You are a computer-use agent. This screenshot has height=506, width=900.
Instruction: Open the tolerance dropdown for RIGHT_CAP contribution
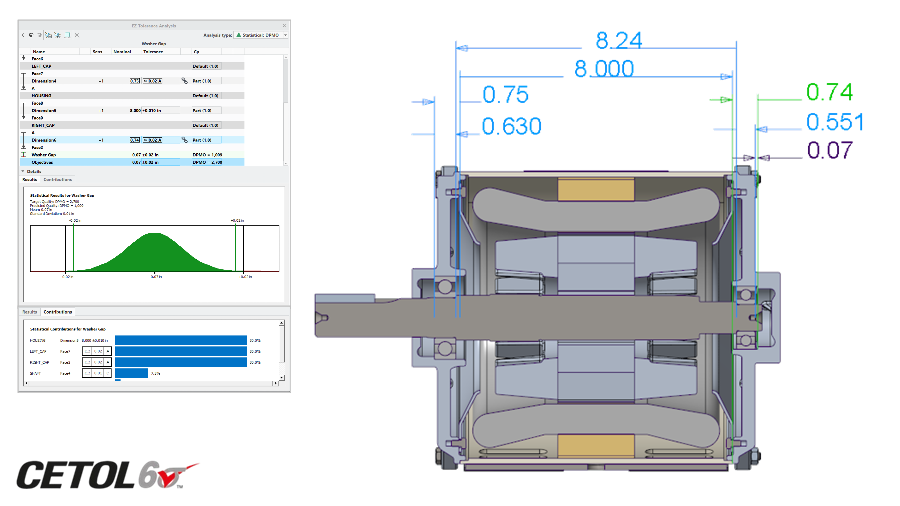[107, 362]
